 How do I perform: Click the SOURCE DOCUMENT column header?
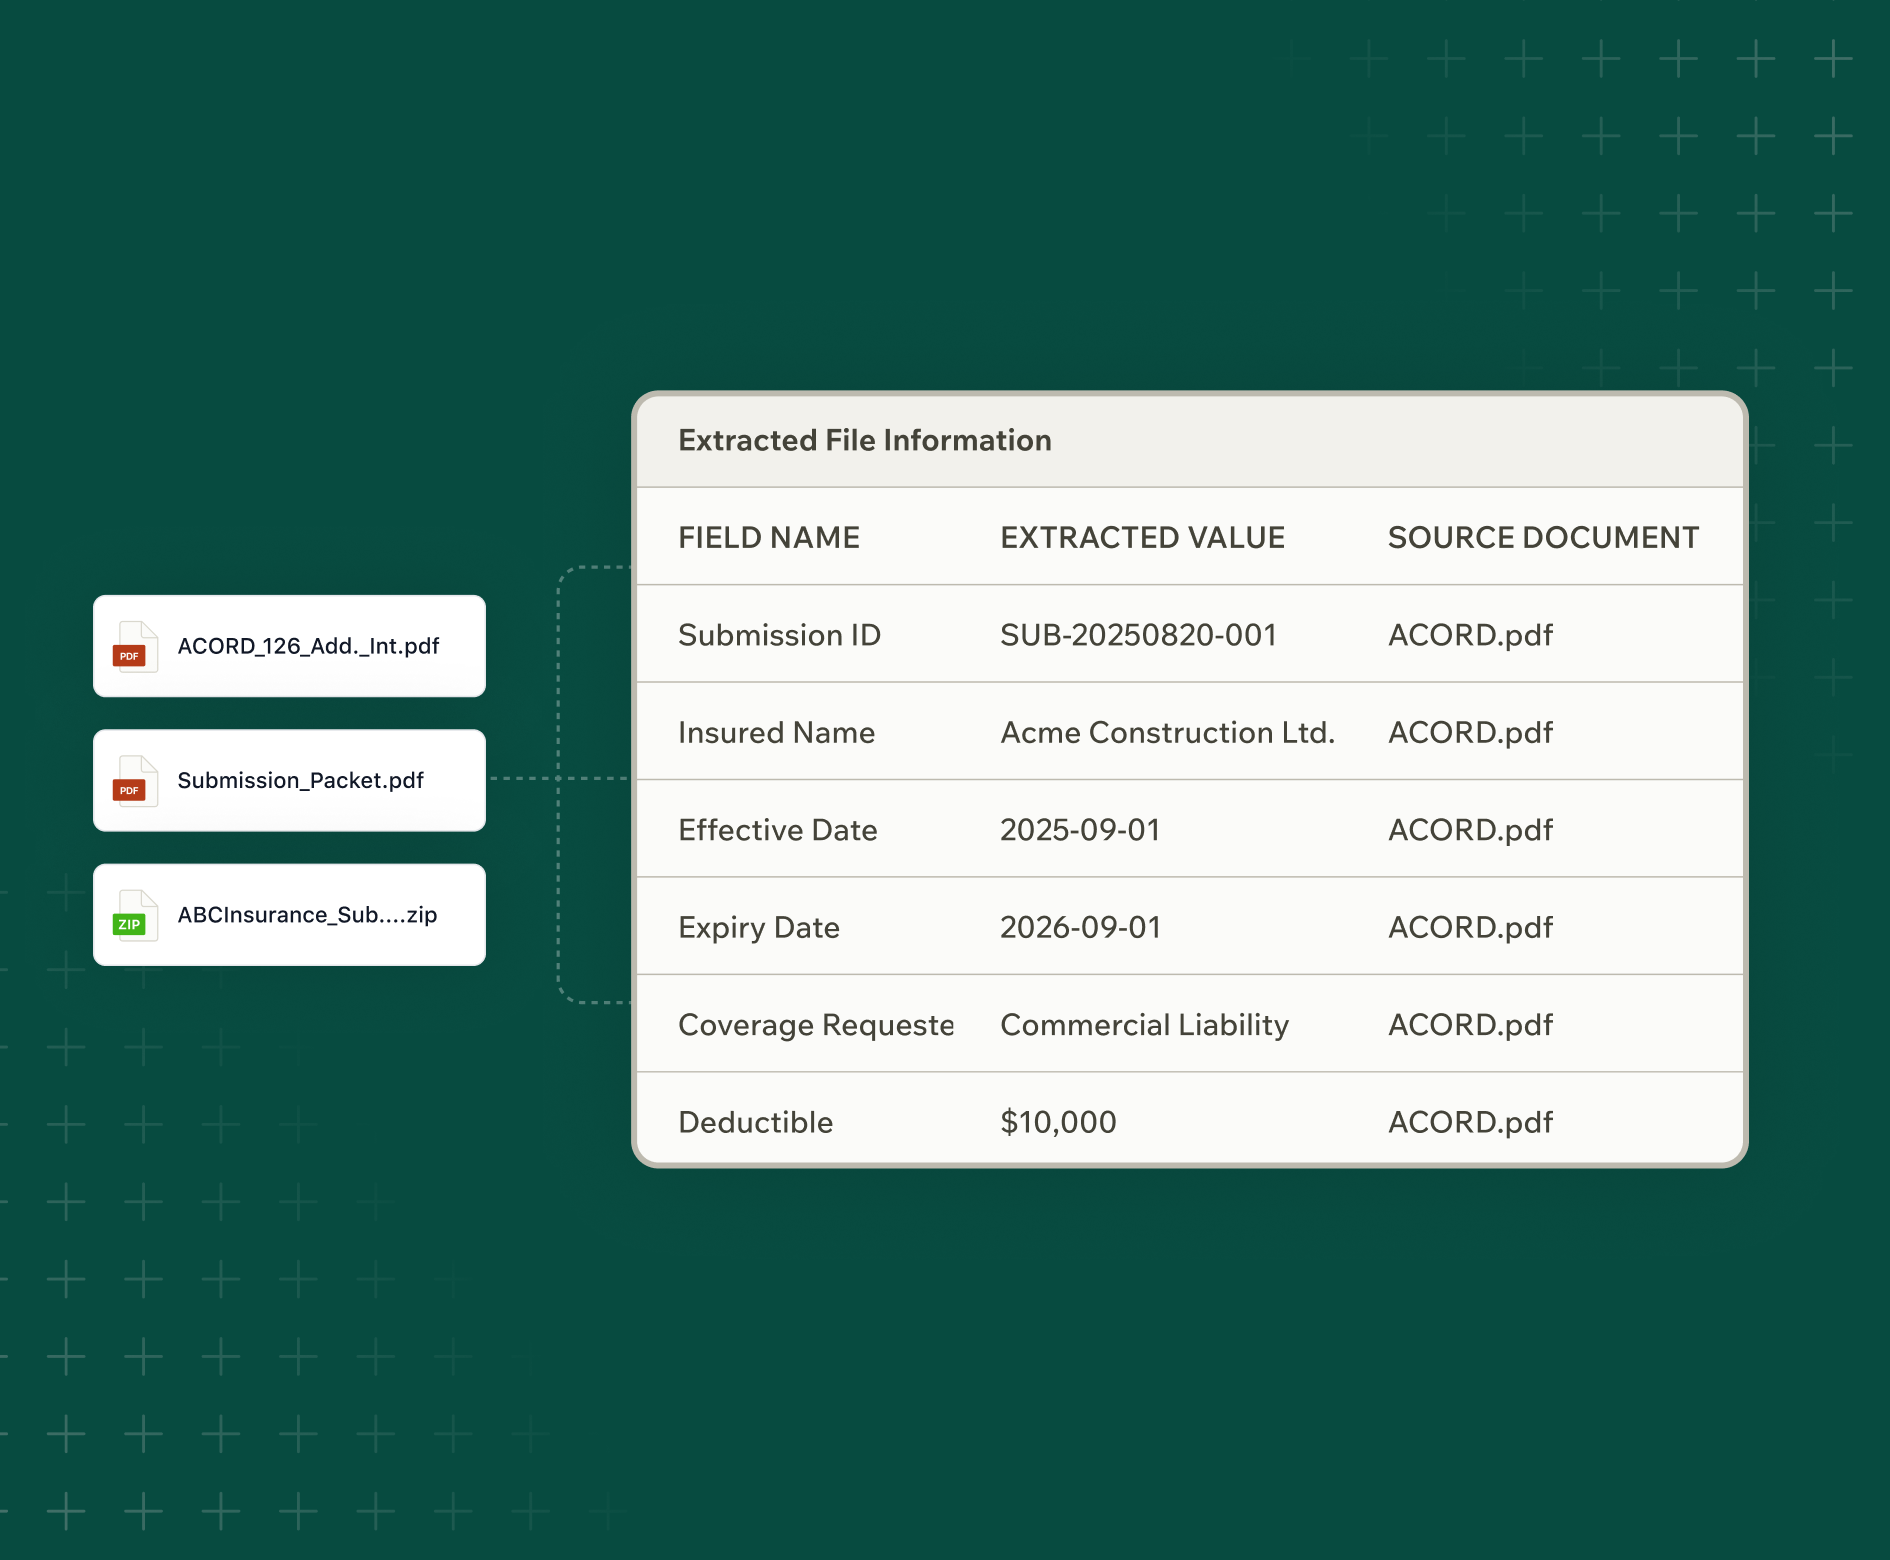pos(1542,538)
